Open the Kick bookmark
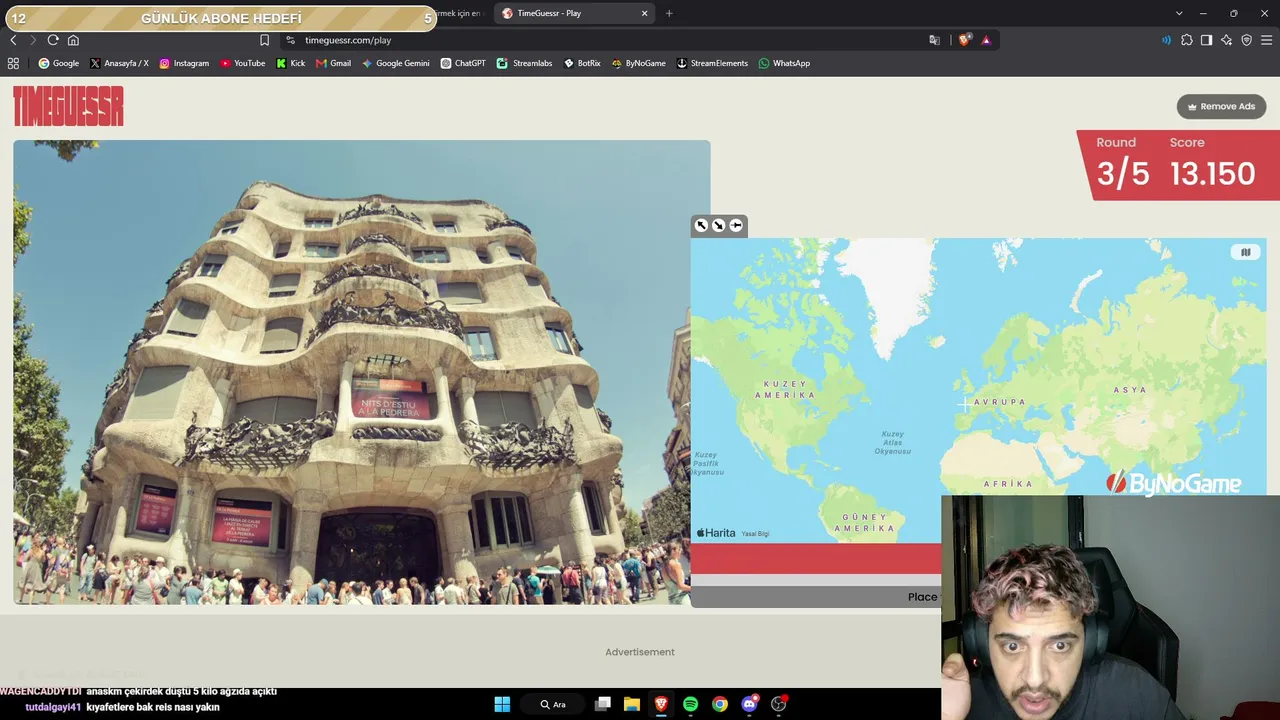Viewport: 1280px width, 720px height. [x=290, y=63]
